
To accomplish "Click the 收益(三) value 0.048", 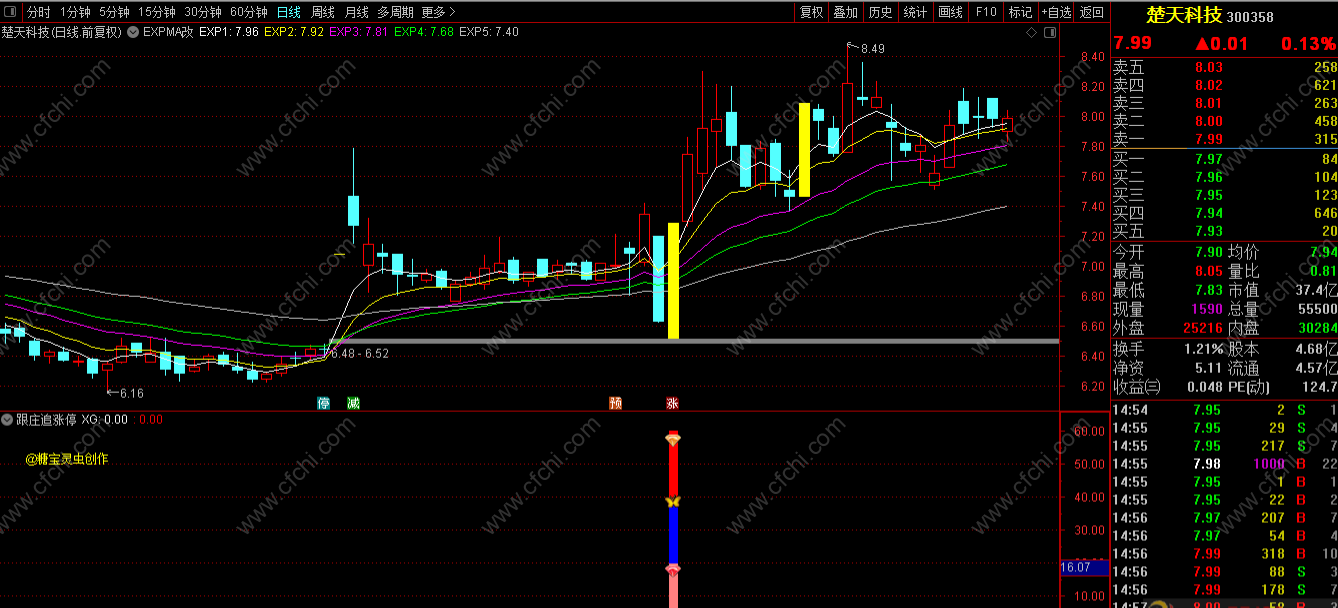I will tap(1205, 387).
